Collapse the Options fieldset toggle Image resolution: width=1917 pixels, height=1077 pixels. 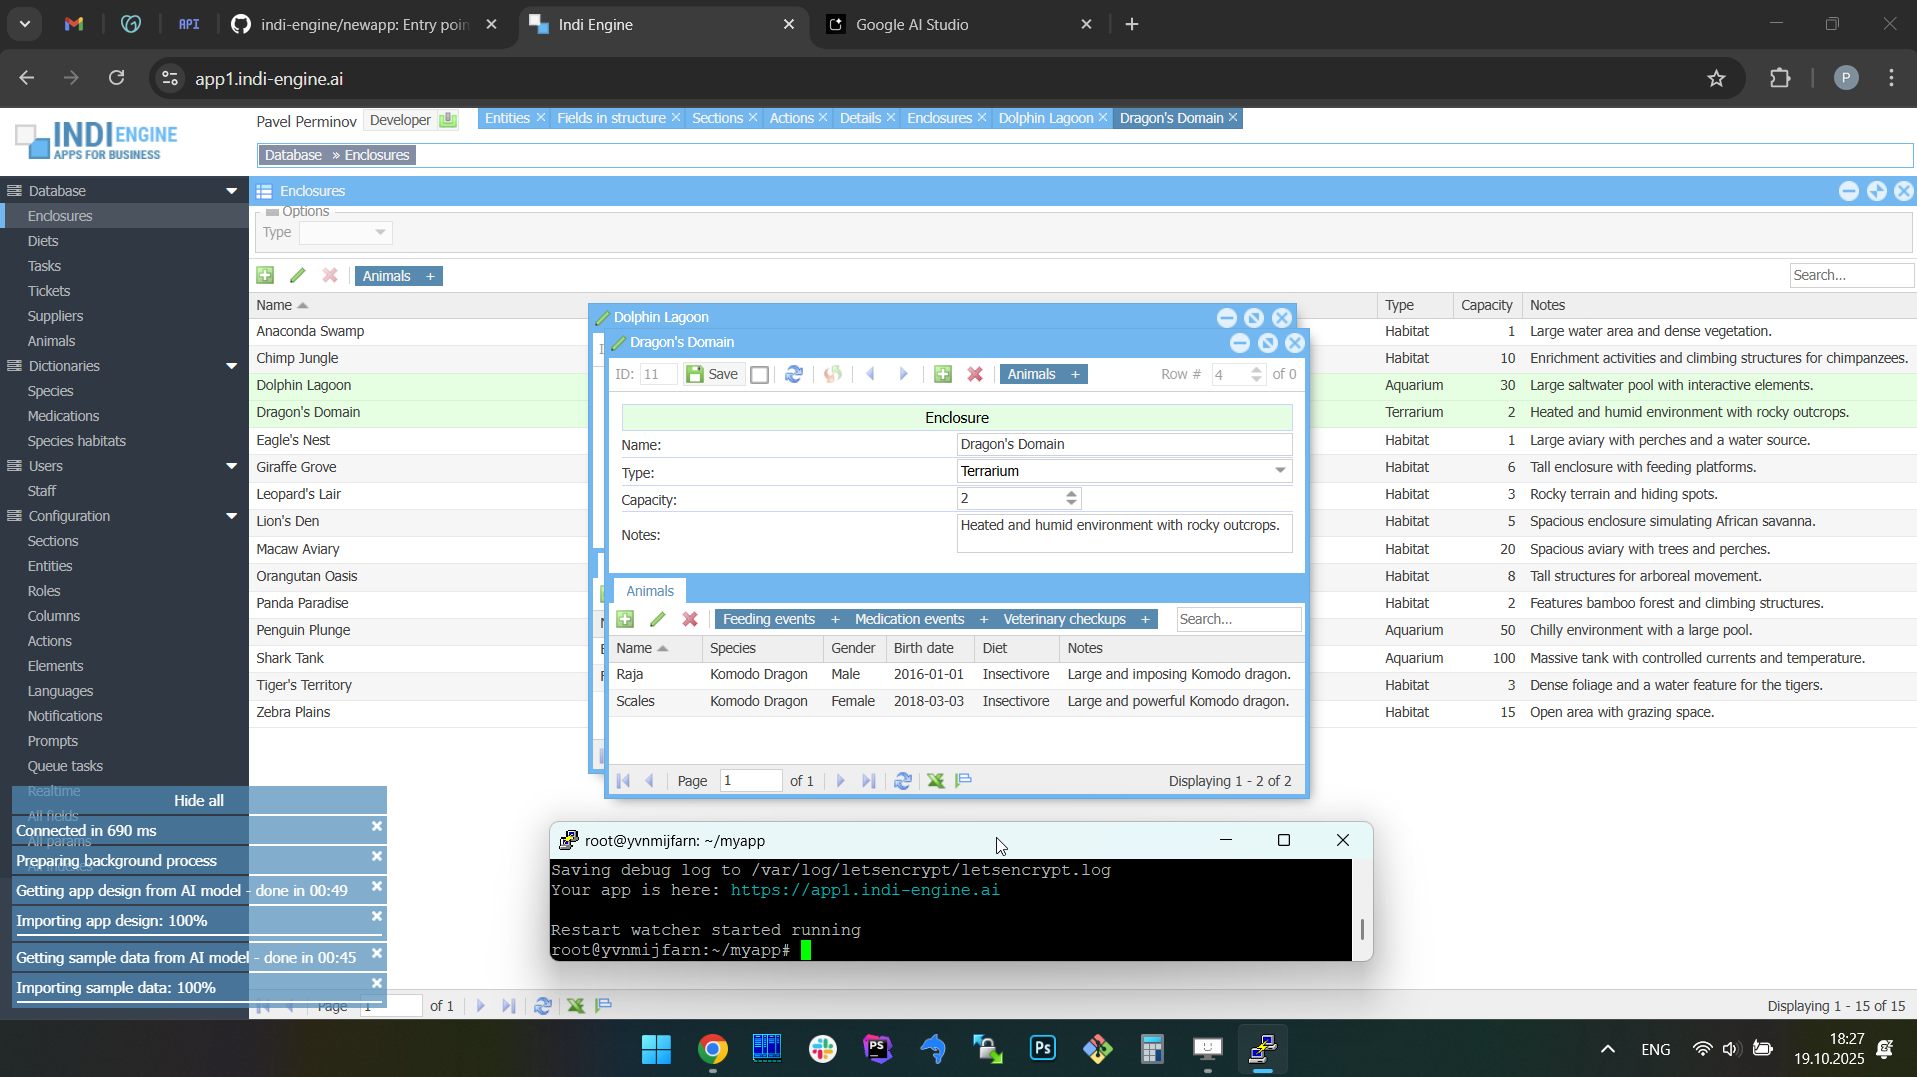pyautogui.click(x=272, y=212)
